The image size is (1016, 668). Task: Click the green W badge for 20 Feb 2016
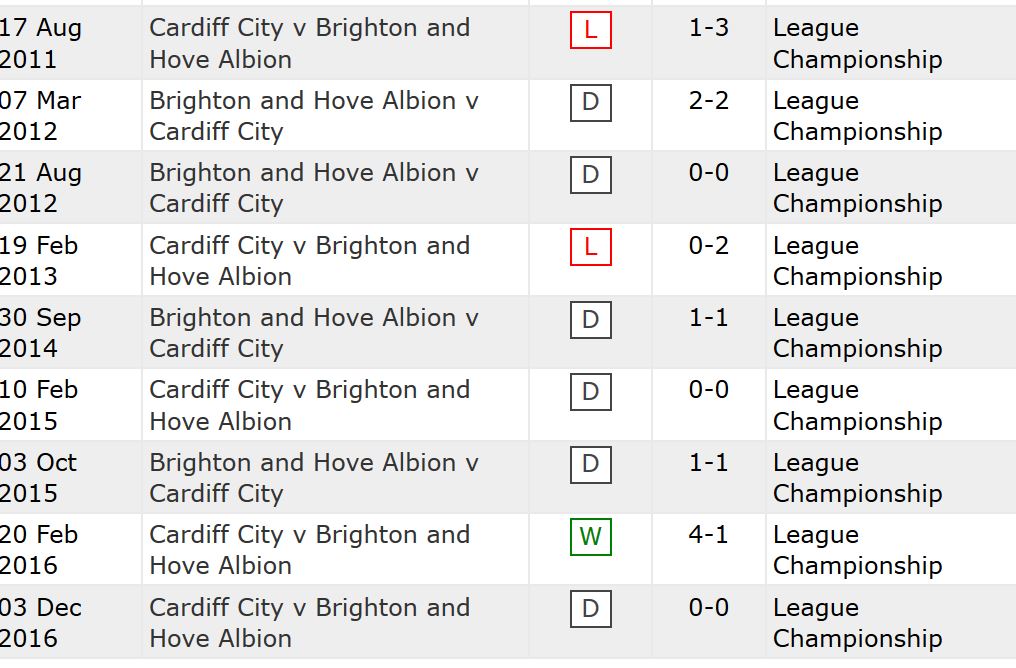590,536
